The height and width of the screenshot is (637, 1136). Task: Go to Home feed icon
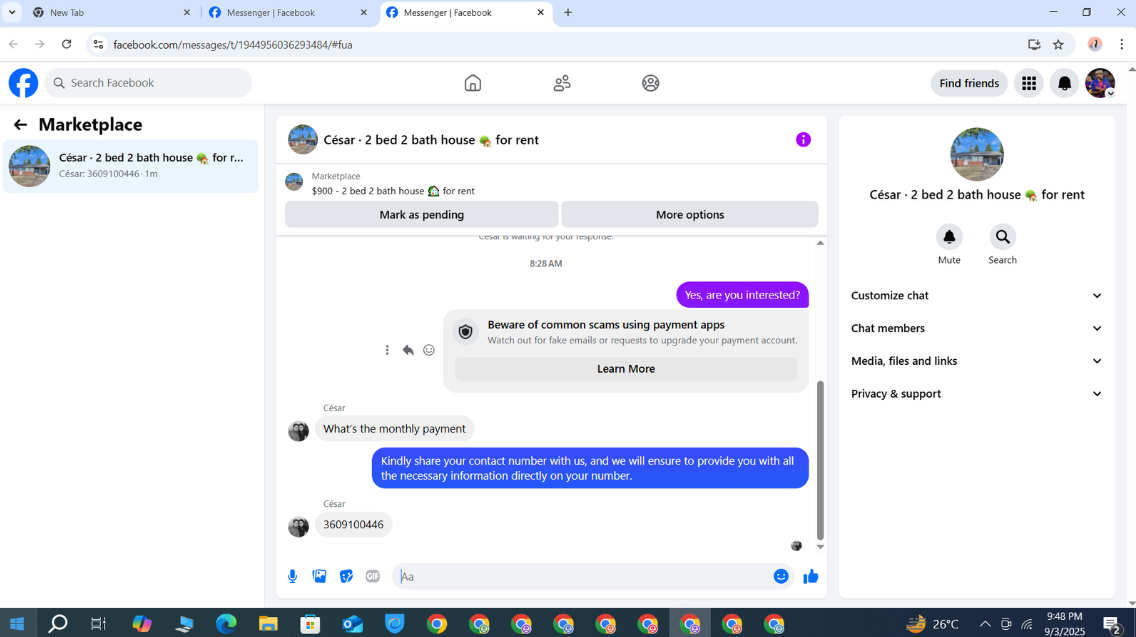[x=472, y=83]
